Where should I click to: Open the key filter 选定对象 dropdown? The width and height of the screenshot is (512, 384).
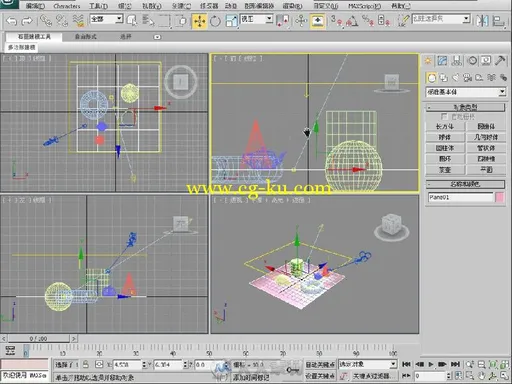tap(367, 364)
